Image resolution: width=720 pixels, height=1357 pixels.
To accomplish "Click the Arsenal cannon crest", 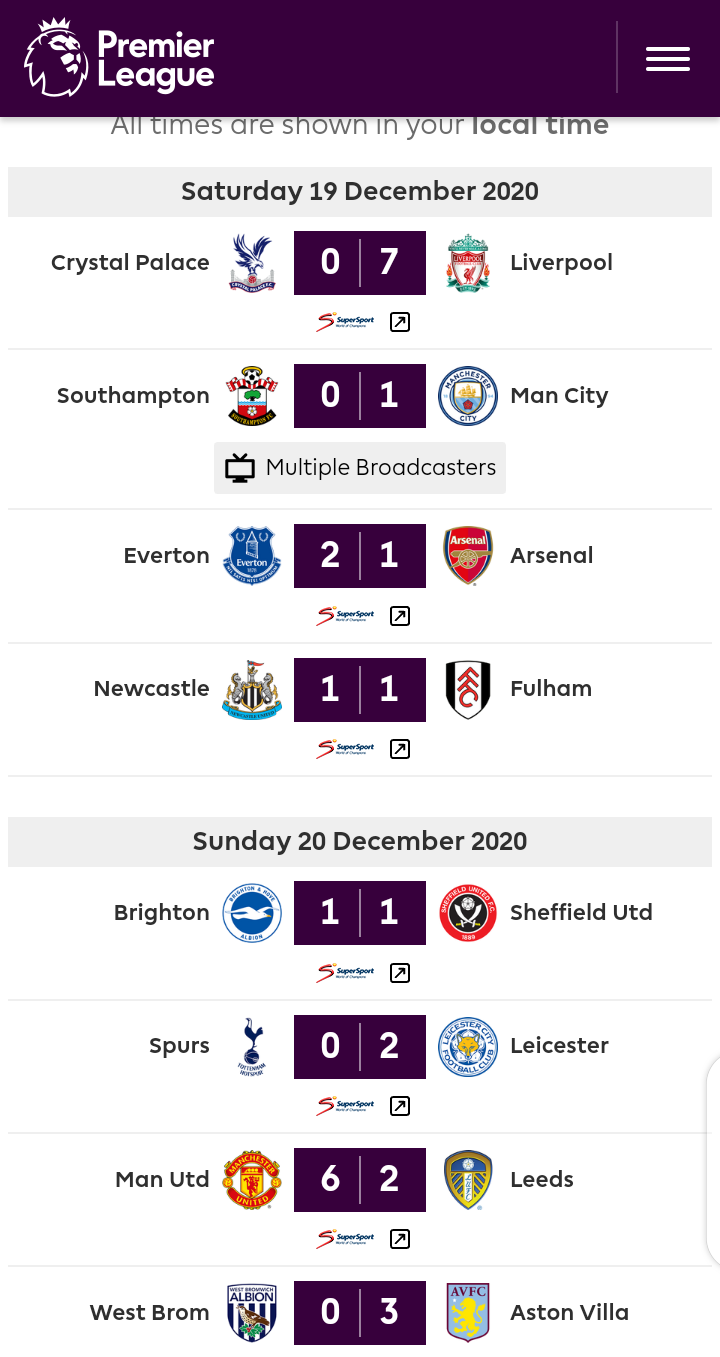I will pos(468,556).
